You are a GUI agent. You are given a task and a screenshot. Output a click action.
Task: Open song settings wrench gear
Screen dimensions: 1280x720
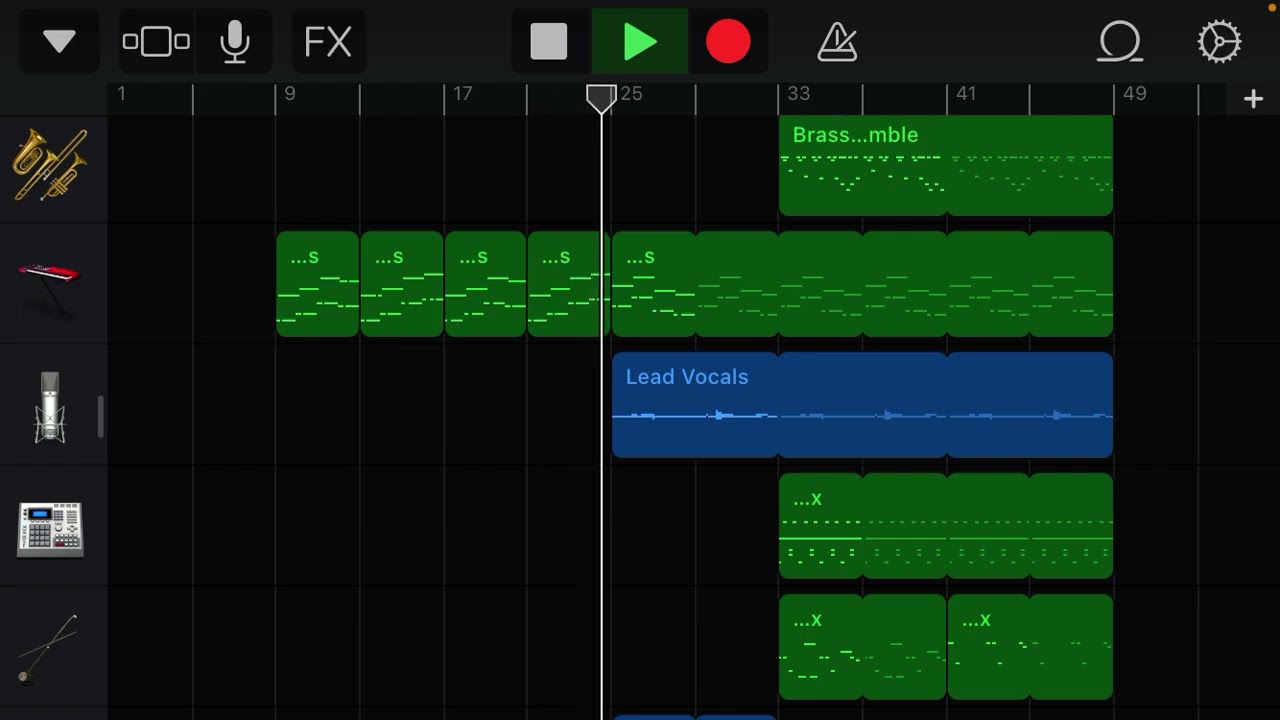tap(1219, 42)
